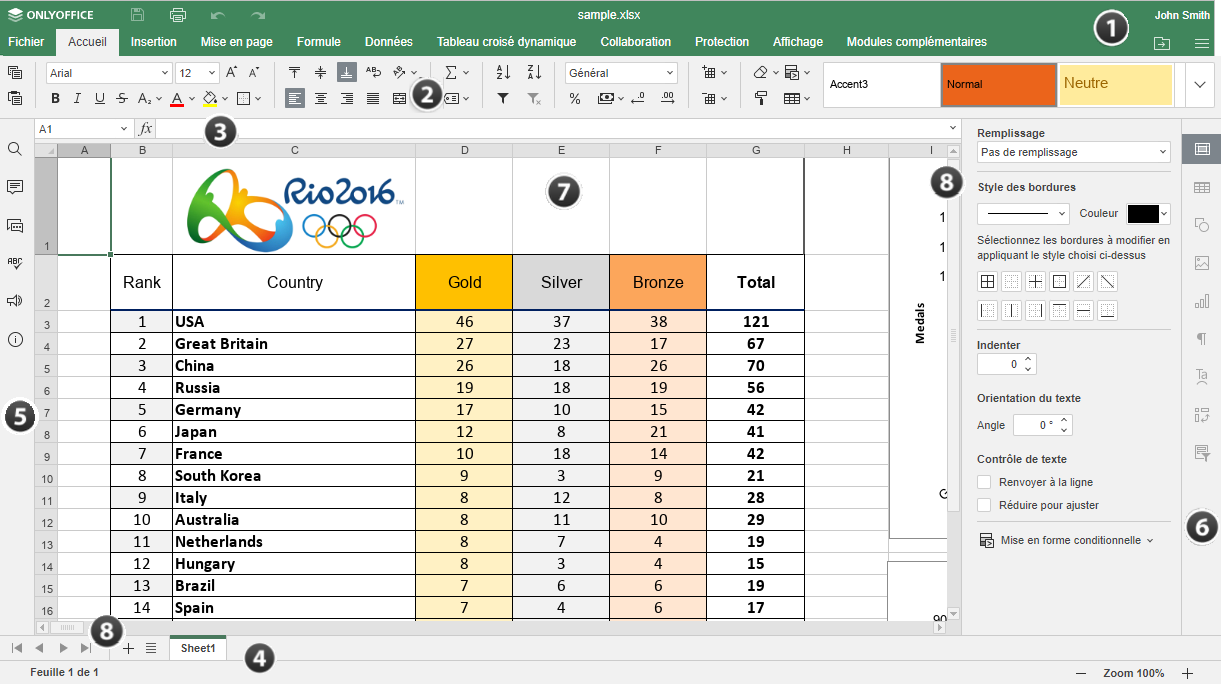Open image settings in right sidebar

1202,263
